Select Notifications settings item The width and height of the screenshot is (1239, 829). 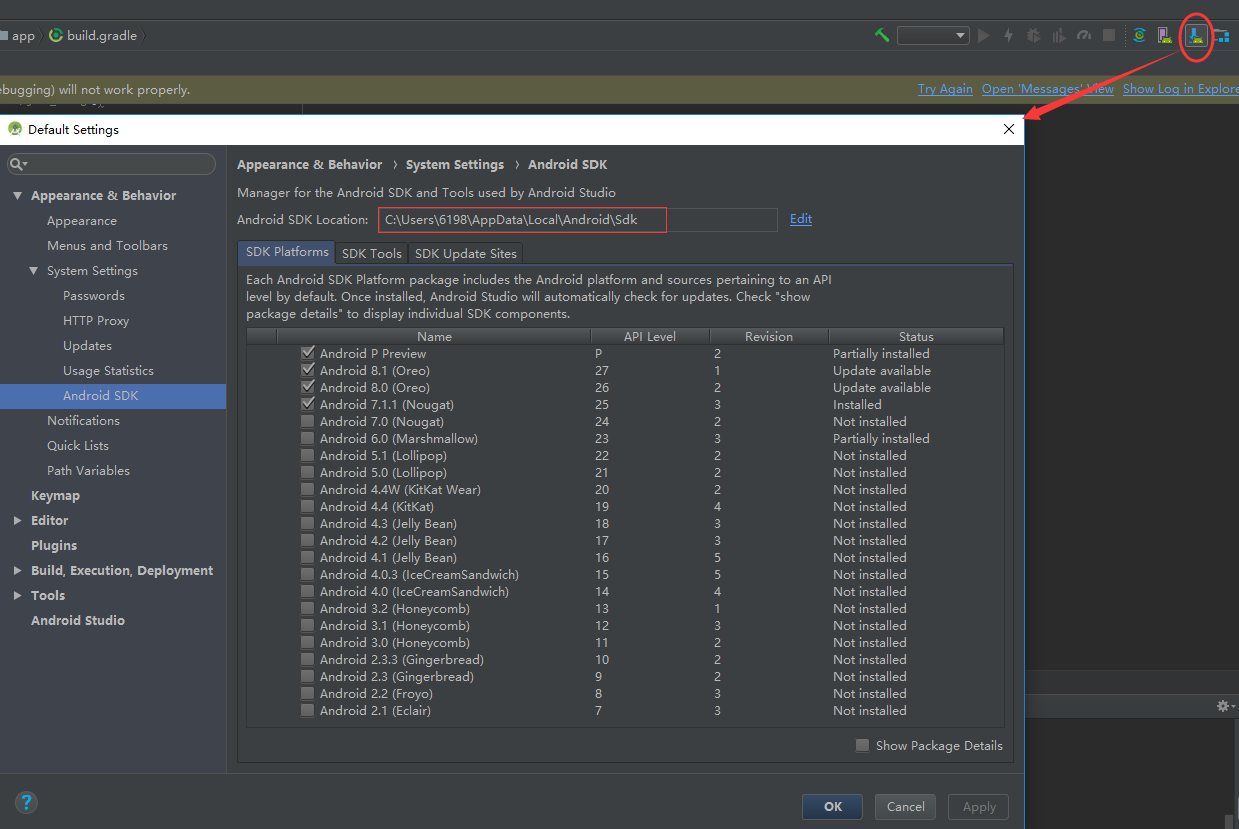tap(83, 421)
